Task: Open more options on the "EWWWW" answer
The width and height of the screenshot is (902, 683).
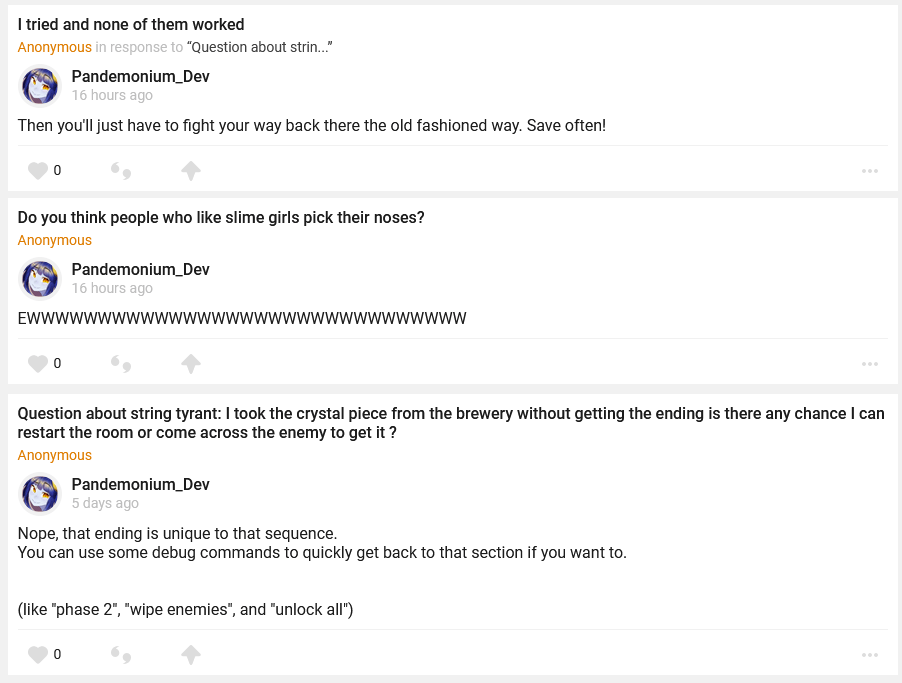Action: coord(869,364)
